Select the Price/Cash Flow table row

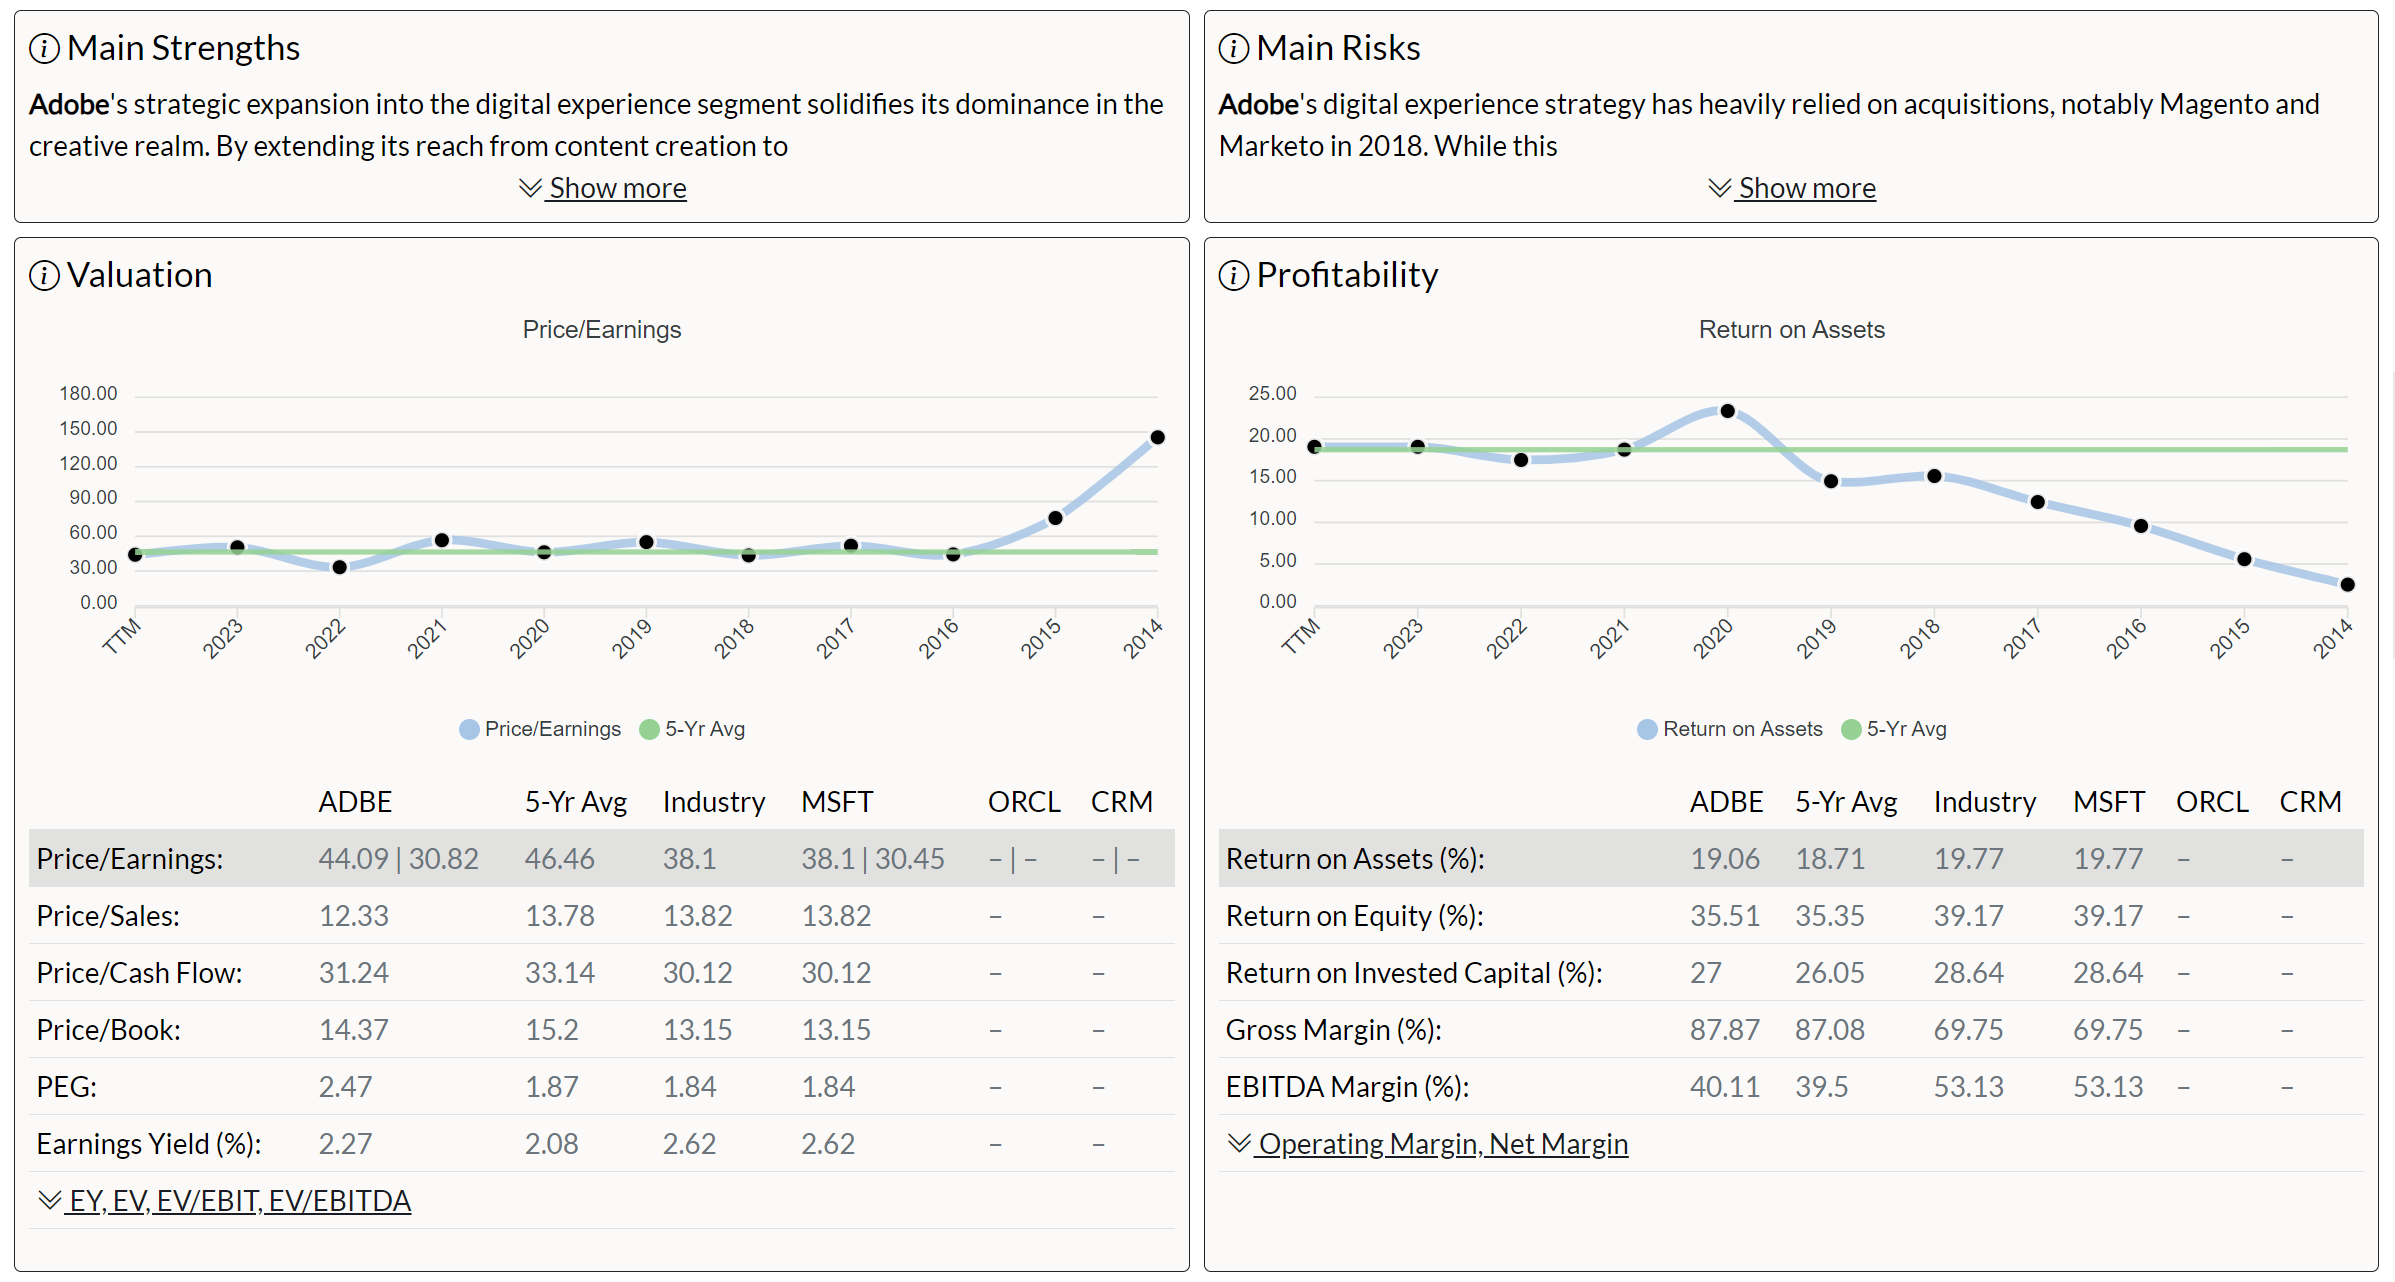602,972
